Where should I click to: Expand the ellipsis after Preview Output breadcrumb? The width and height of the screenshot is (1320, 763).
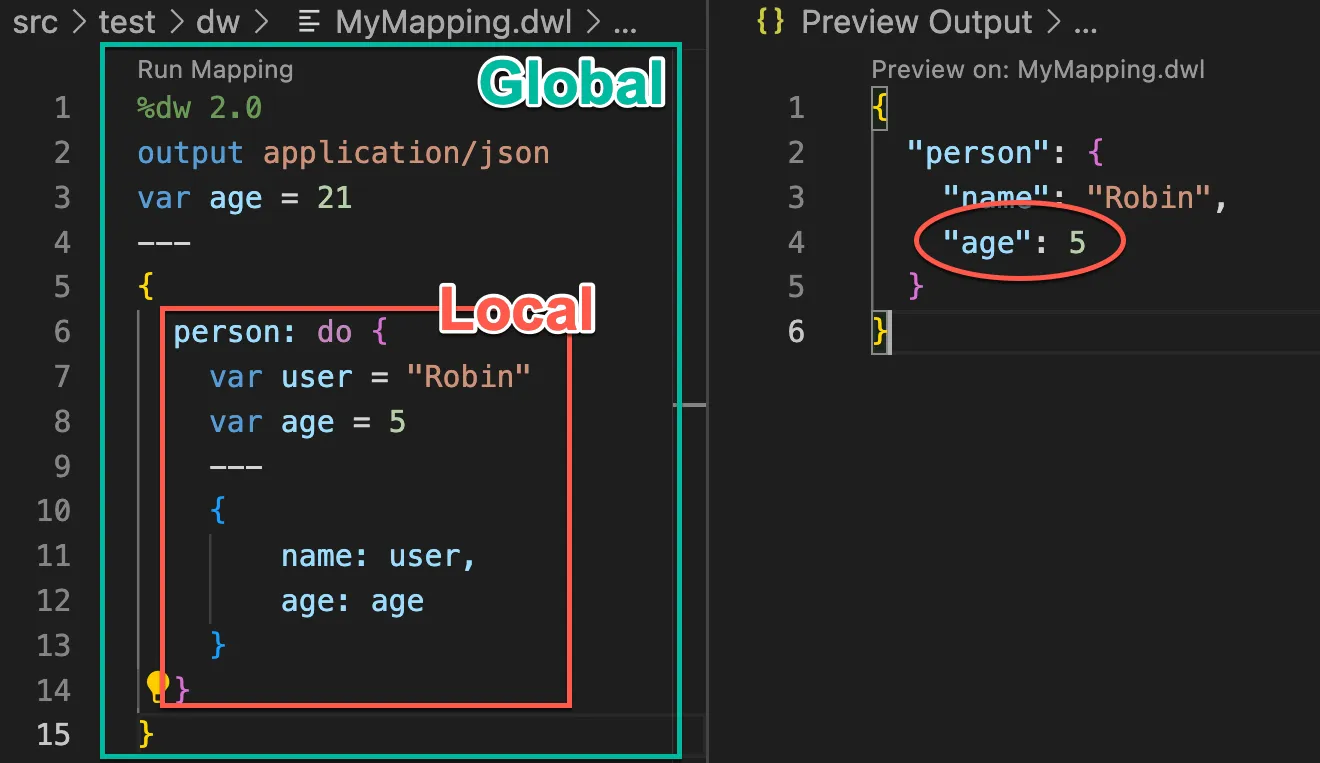pyautogui.click(x=1083, y=28)
